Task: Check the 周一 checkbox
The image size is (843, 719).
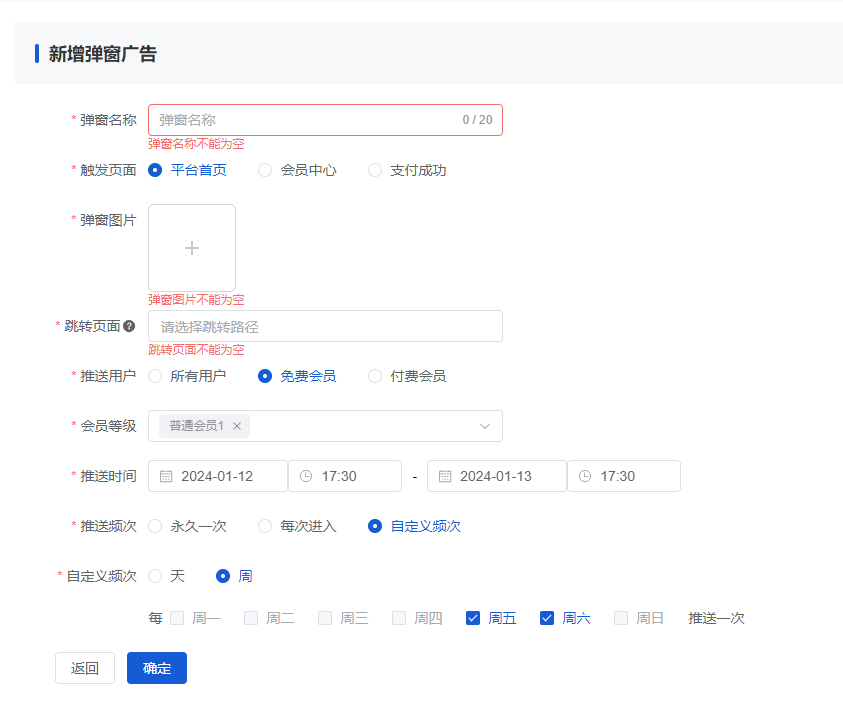Action: tap(177, 618)
